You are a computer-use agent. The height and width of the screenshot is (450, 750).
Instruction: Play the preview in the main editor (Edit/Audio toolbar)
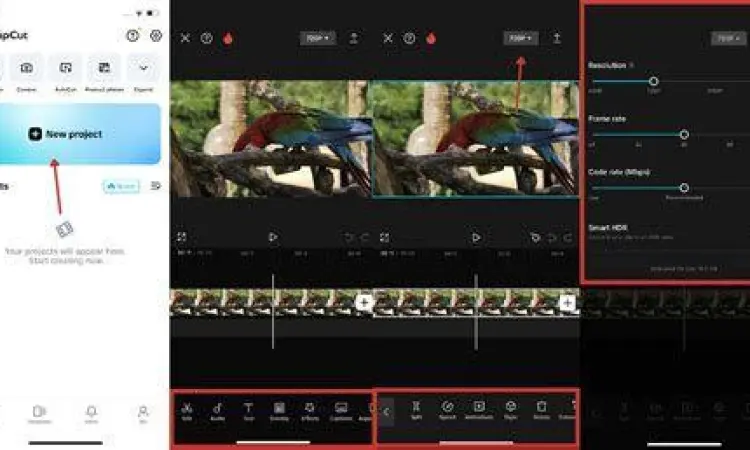(x=273, y=237)
